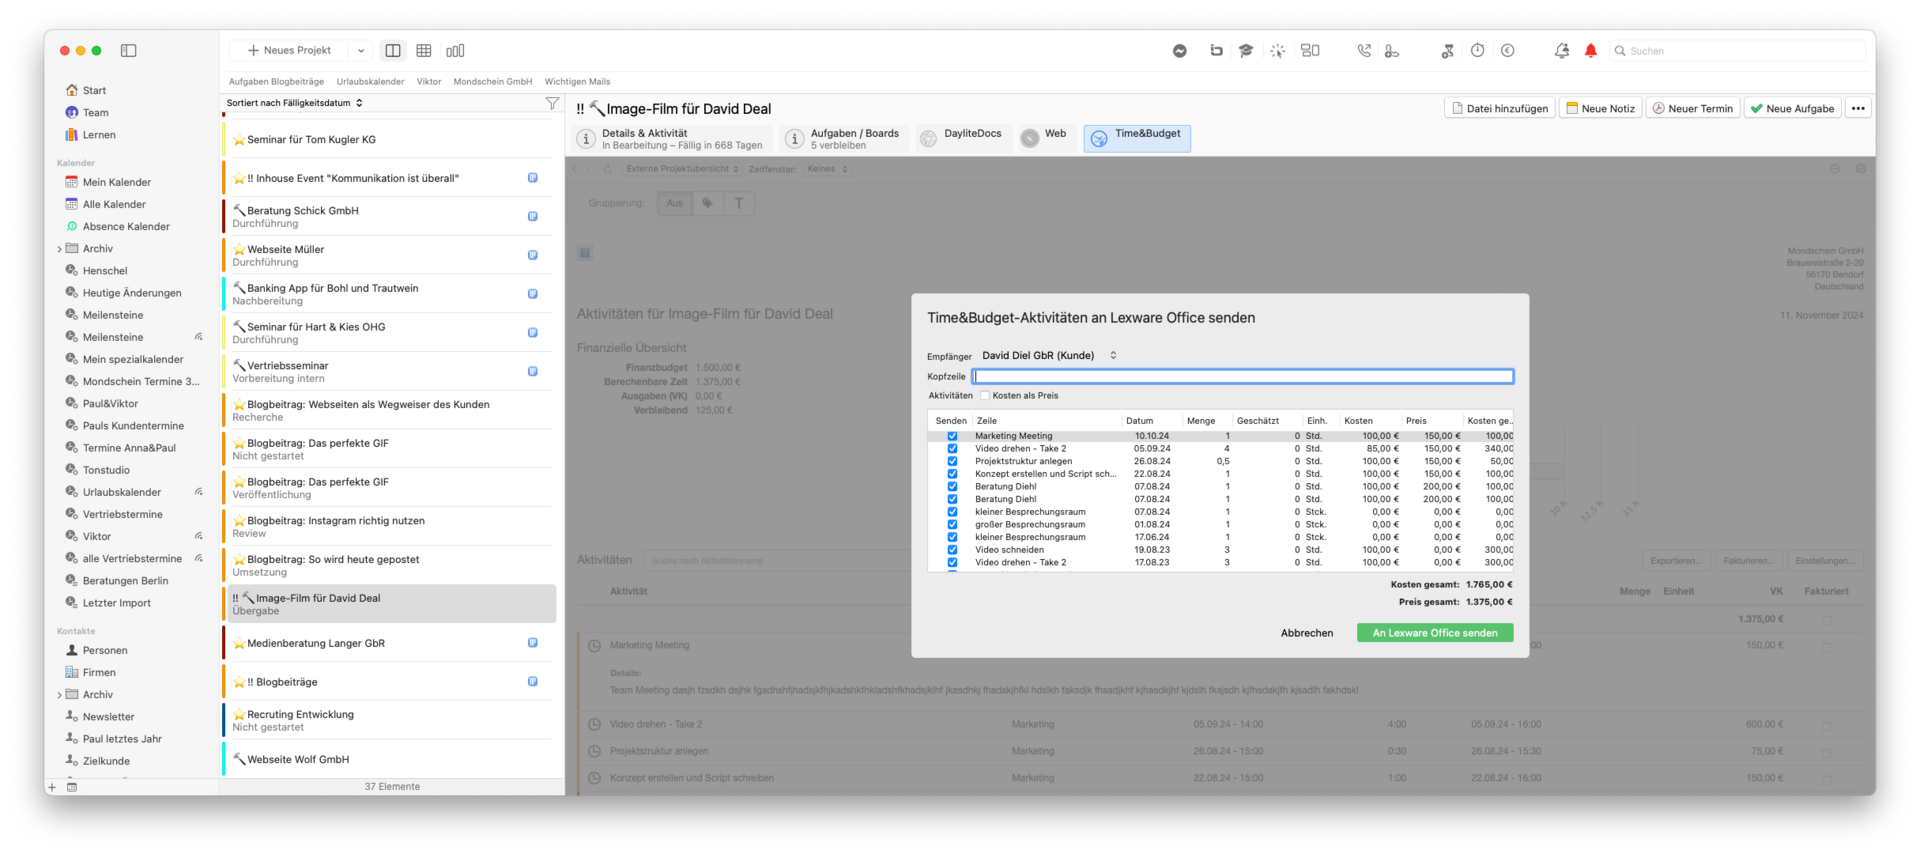
Task: Open the Empfänger dropdown David Diel GbR
Action: [x=1049, y=356]
